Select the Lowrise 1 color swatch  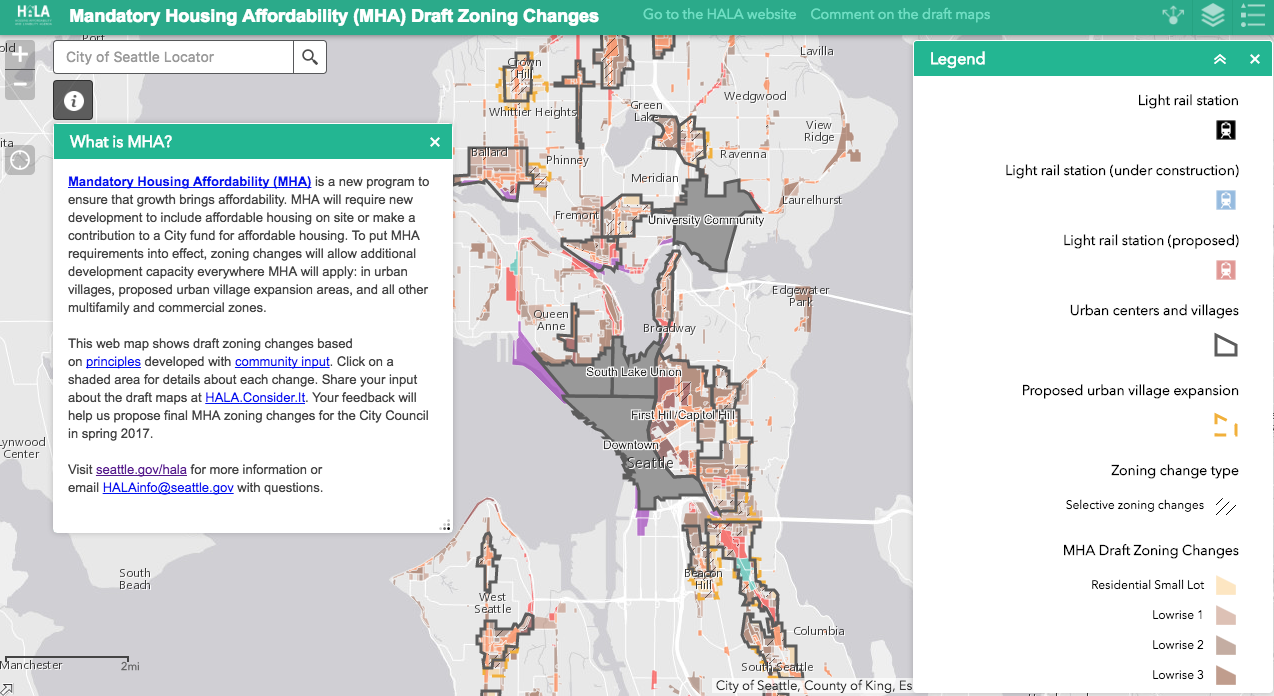1225,615
